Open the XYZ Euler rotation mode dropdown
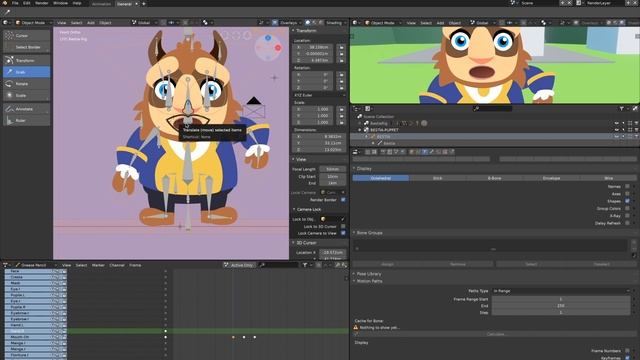The height and width of the screenshot is (360, 640). point(319,95)
